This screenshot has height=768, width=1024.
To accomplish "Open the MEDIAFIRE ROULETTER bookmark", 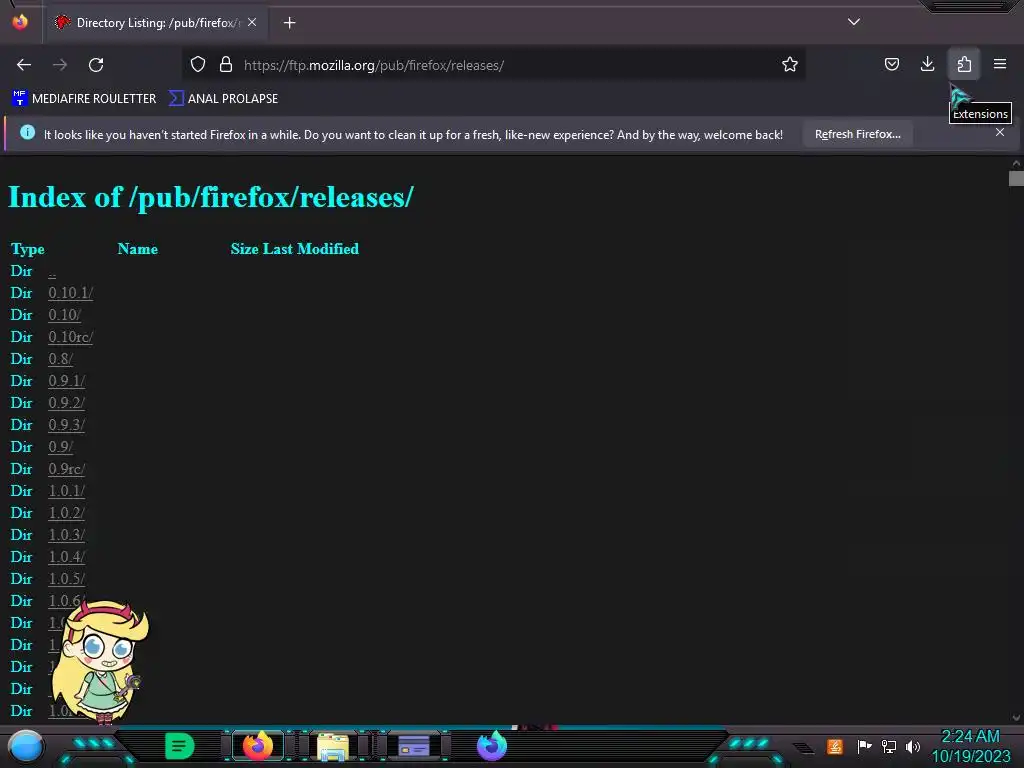I will (x=84, y=99).
